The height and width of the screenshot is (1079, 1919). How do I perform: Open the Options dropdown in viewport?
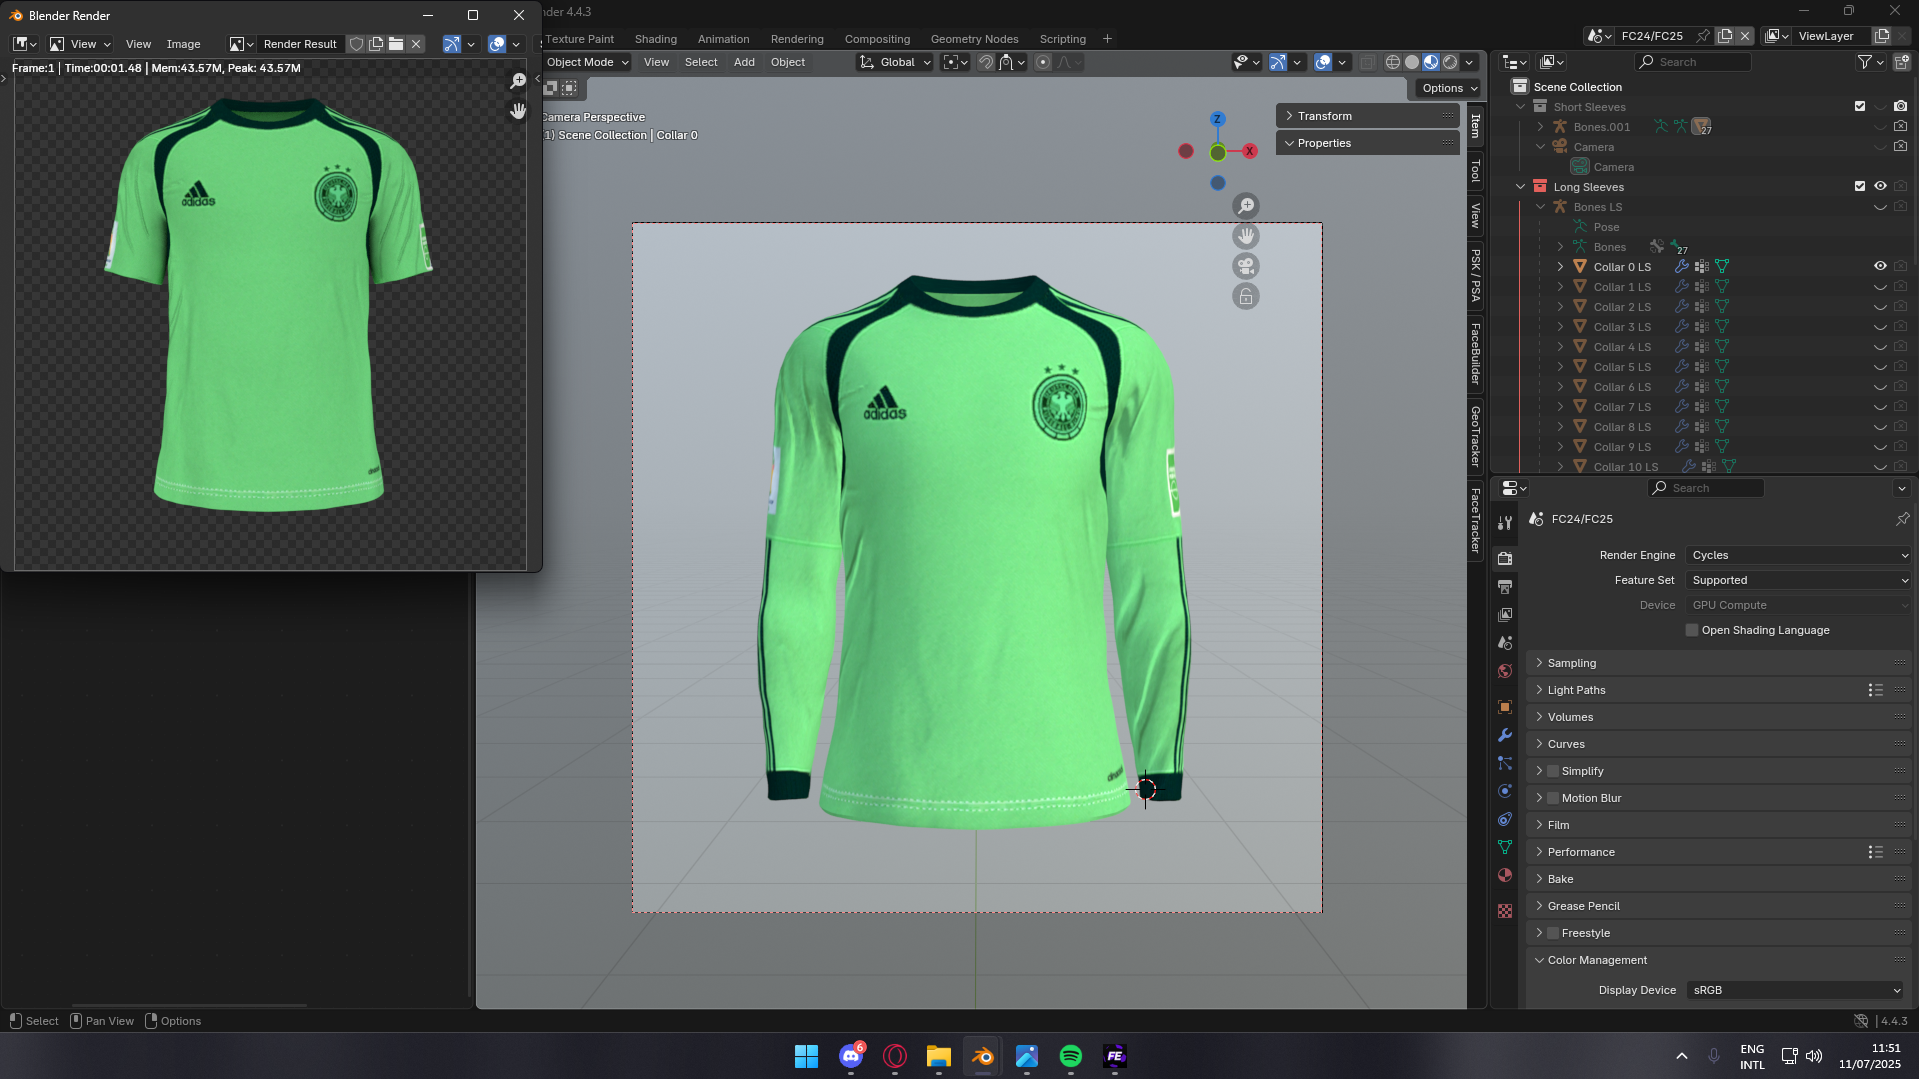1448,88
